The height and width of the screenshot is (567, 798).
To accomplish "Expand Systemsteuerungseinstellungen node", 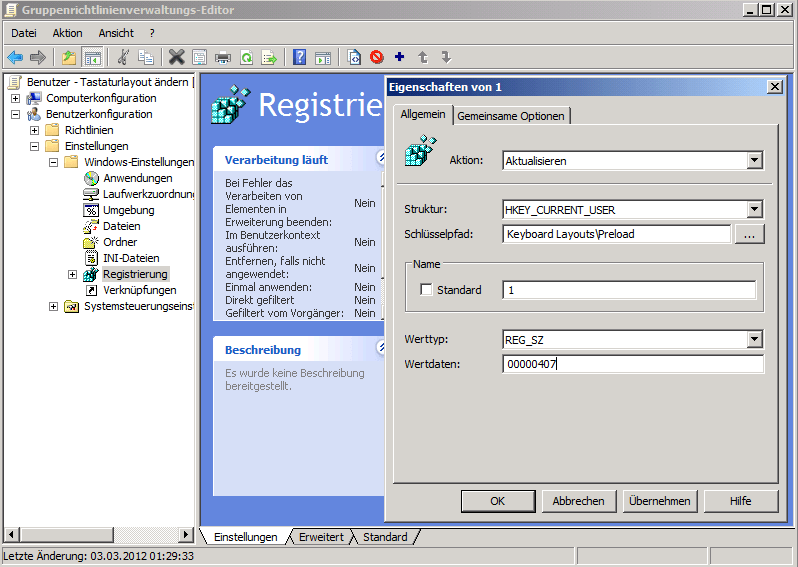I will (53, 306).
